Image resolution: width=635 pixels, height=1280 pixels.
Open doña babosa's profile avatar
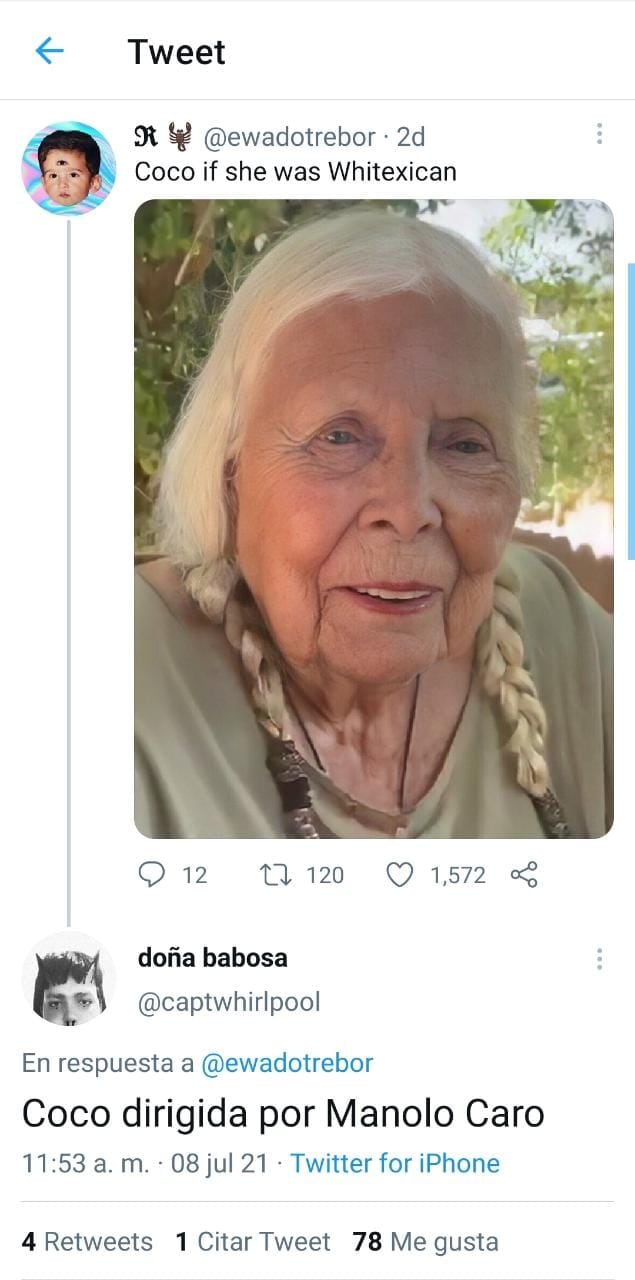click(69, 978)
